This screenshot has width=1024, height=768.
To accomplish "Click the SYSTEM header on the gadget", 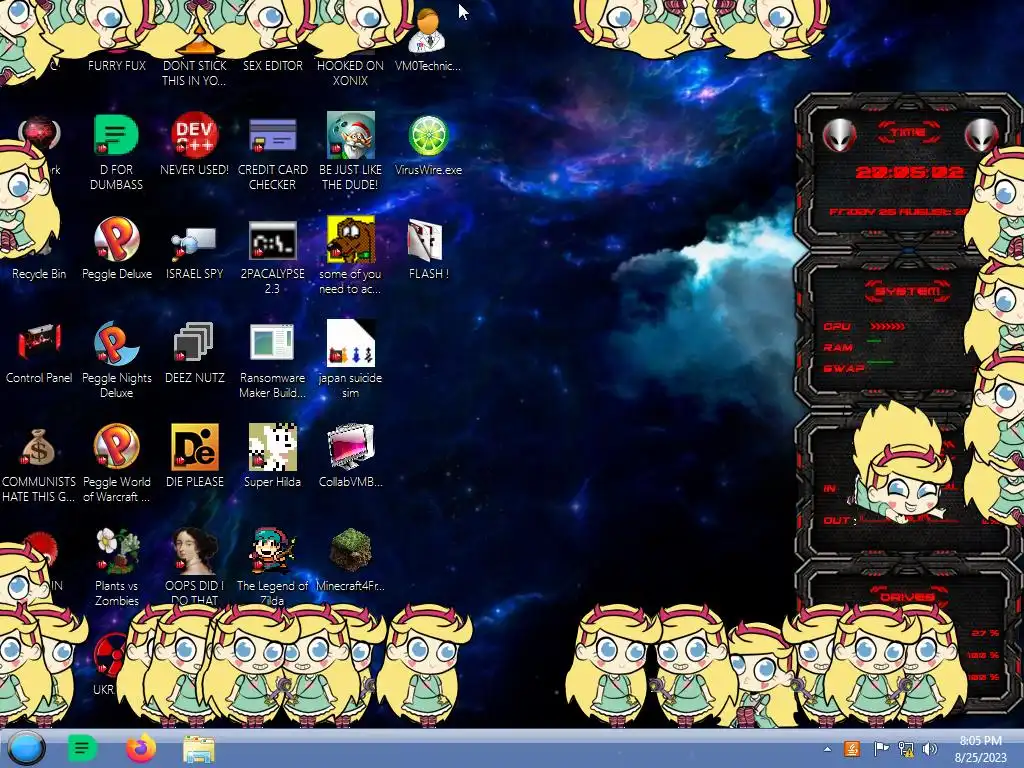I will (x=907, y=291).
